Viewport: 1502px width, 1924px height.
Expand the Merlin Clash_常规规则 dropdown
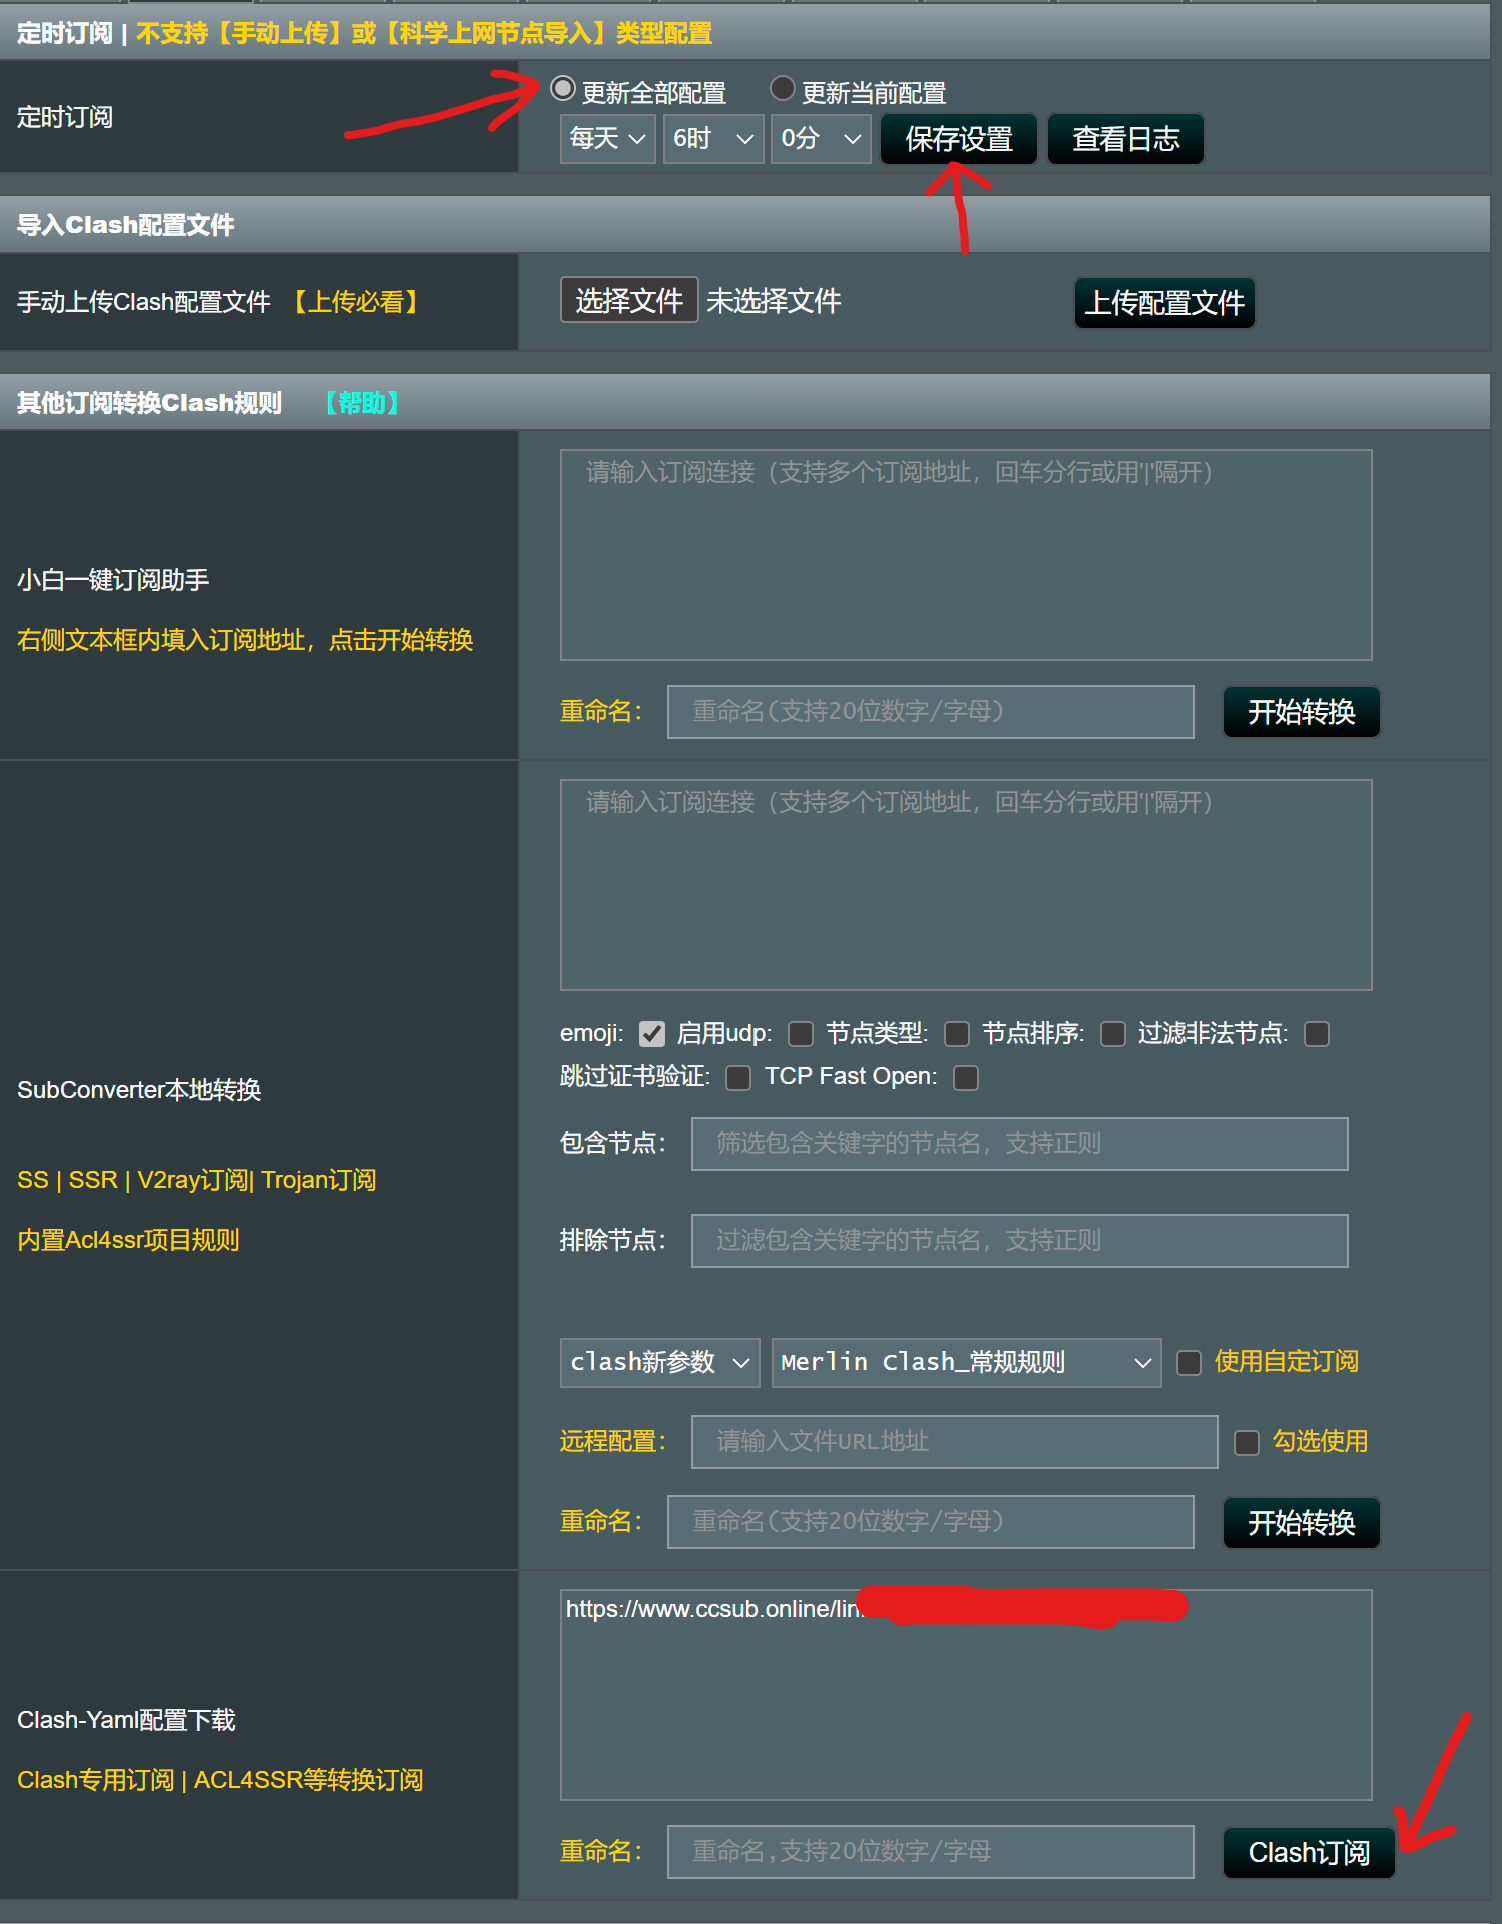coord(965,1363)
